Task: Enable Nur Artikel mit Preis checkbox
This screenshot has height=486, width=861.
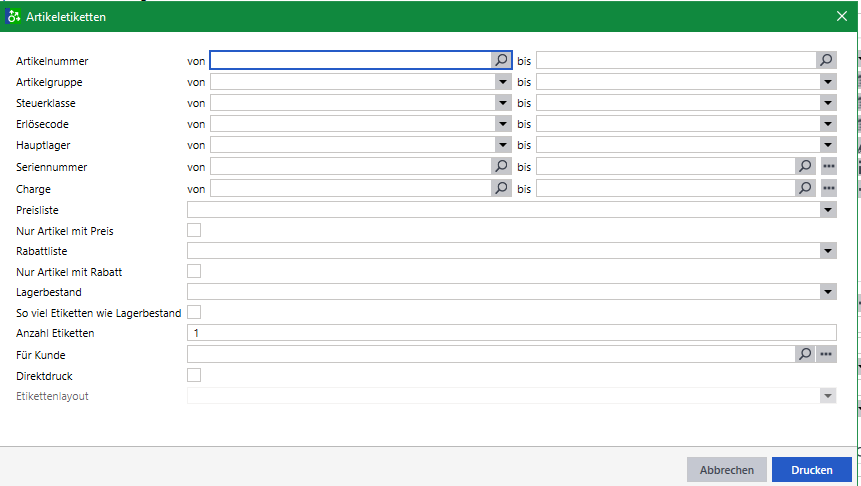Action: [x=194, y=230]
